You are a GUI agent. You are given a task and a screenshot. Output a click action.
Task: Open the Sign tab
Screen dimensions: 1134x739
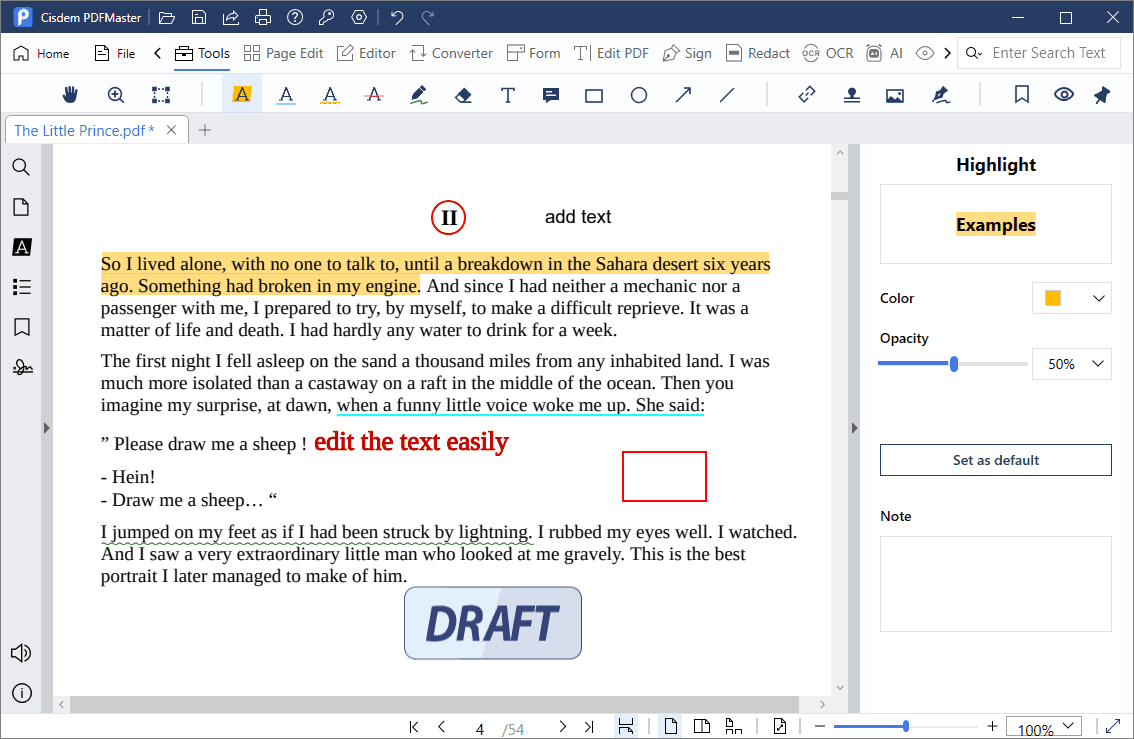pyautogui.click(x=687, y=54)
